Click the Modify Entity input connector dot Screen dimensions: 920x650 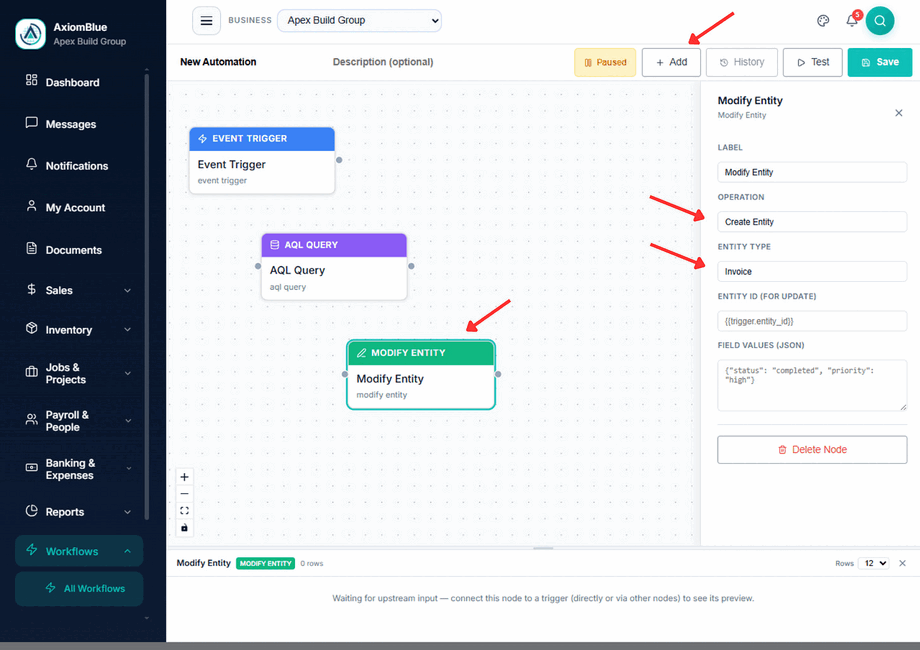345,374
